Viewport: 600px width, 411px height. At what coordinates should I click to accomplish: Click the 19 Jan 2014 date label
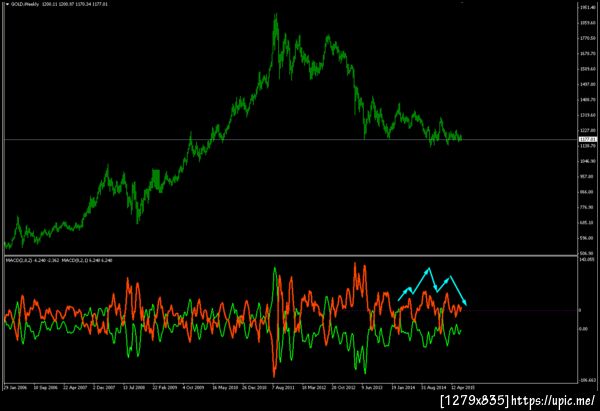(403, 388)
